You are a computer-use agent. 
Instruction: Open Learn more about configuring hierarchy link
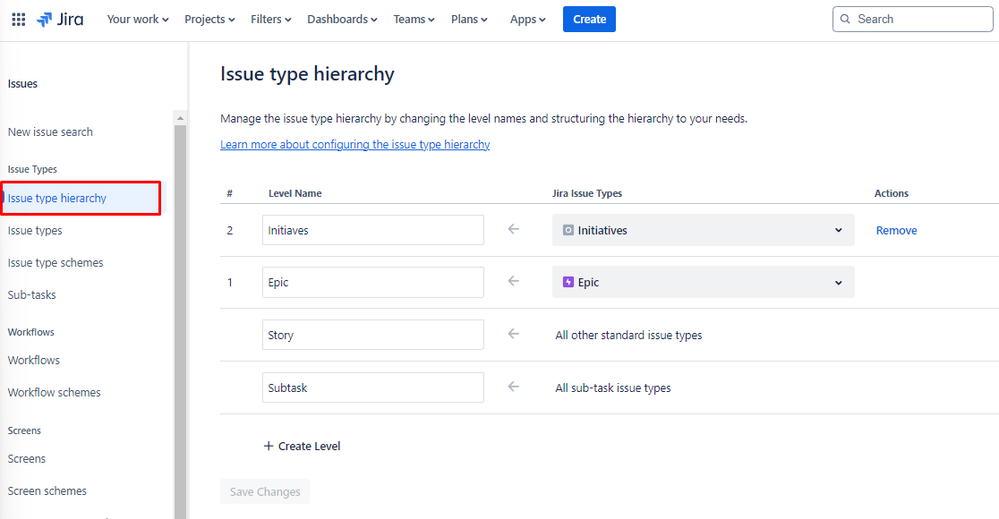(x=355, y=145)
